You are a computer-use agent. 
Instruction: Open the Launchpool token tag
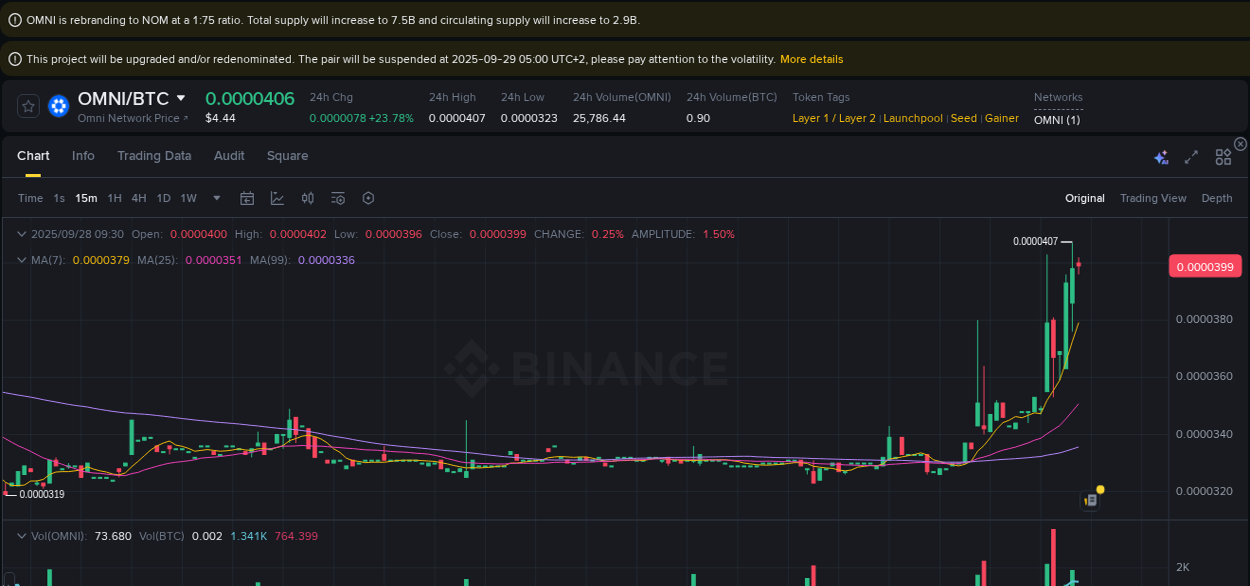tap(913, 118)
